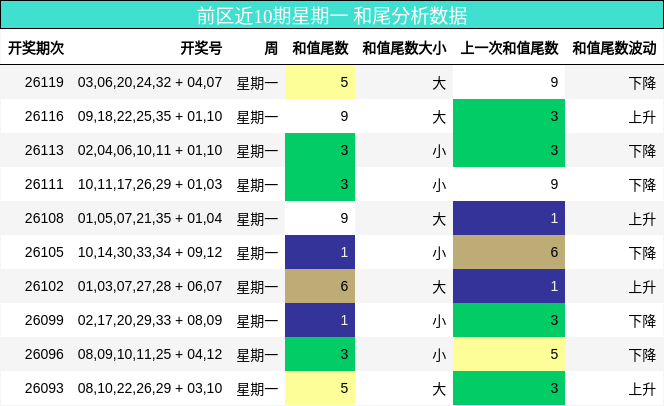Select the 和值尾数 column header
Screen dimensions: 664x406
[x=320, y=48]
